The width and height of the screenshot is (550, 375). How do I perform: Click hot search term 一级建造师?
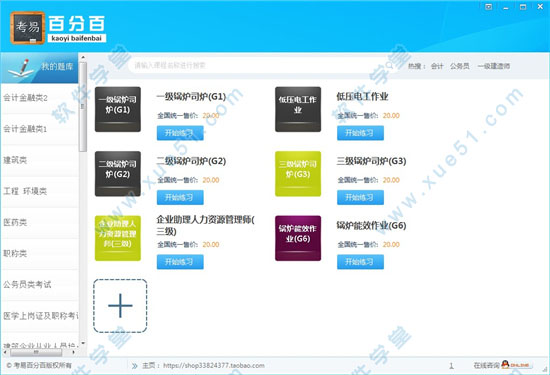[x=494, y=66]
